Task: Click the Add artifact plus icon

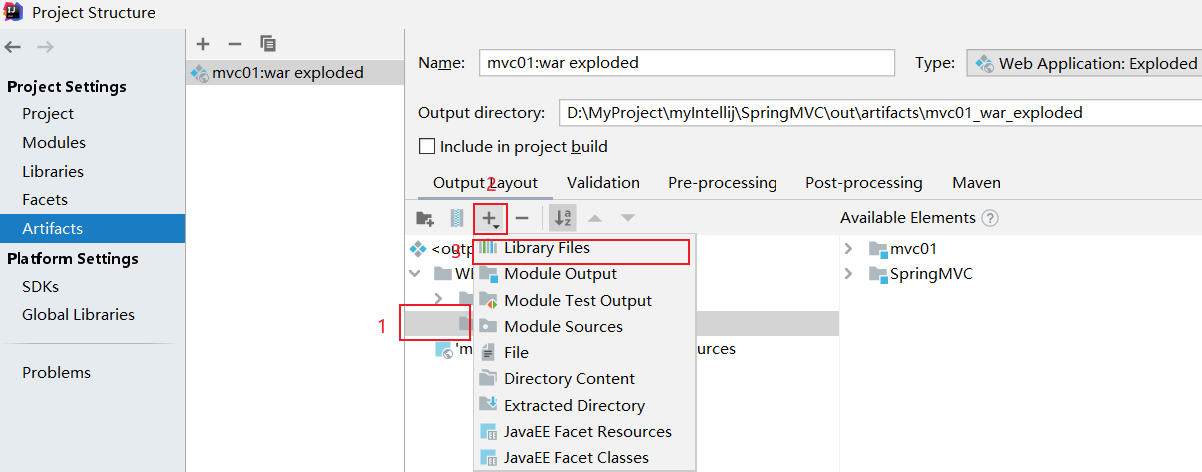Action: [x=203, y=44]
